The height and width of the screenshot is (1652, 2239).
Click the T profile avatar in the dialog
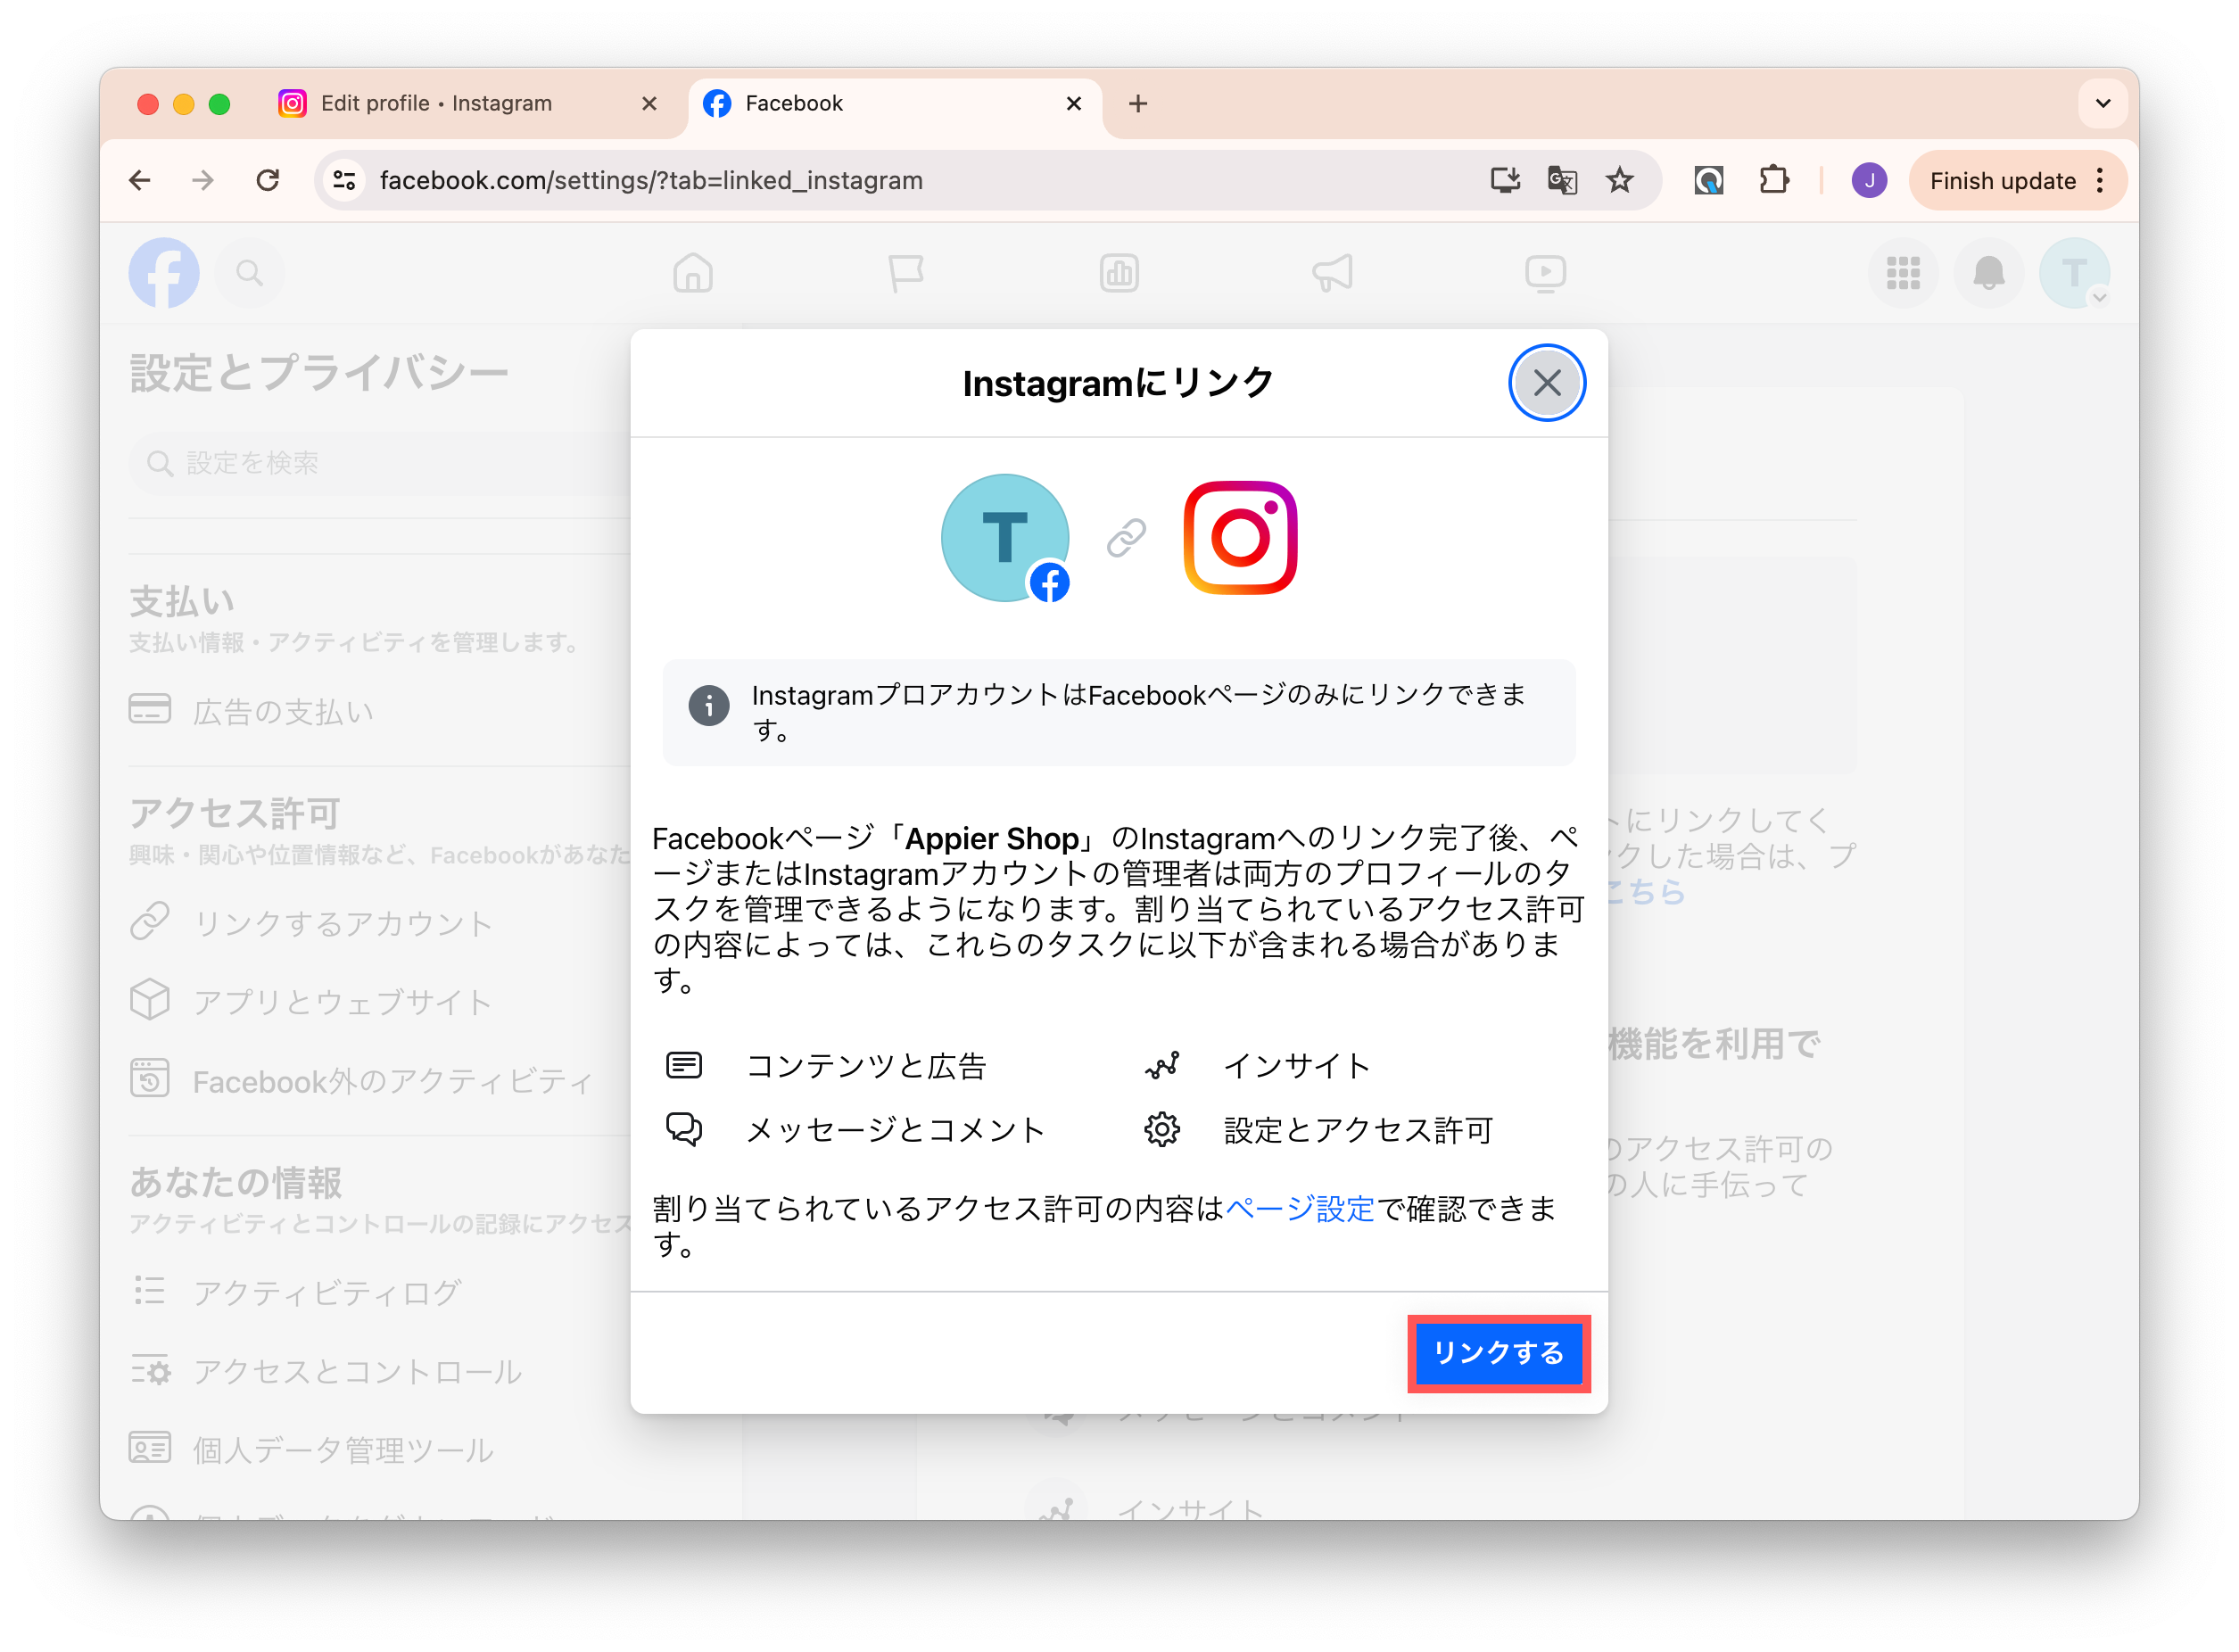pos(1005,538)
